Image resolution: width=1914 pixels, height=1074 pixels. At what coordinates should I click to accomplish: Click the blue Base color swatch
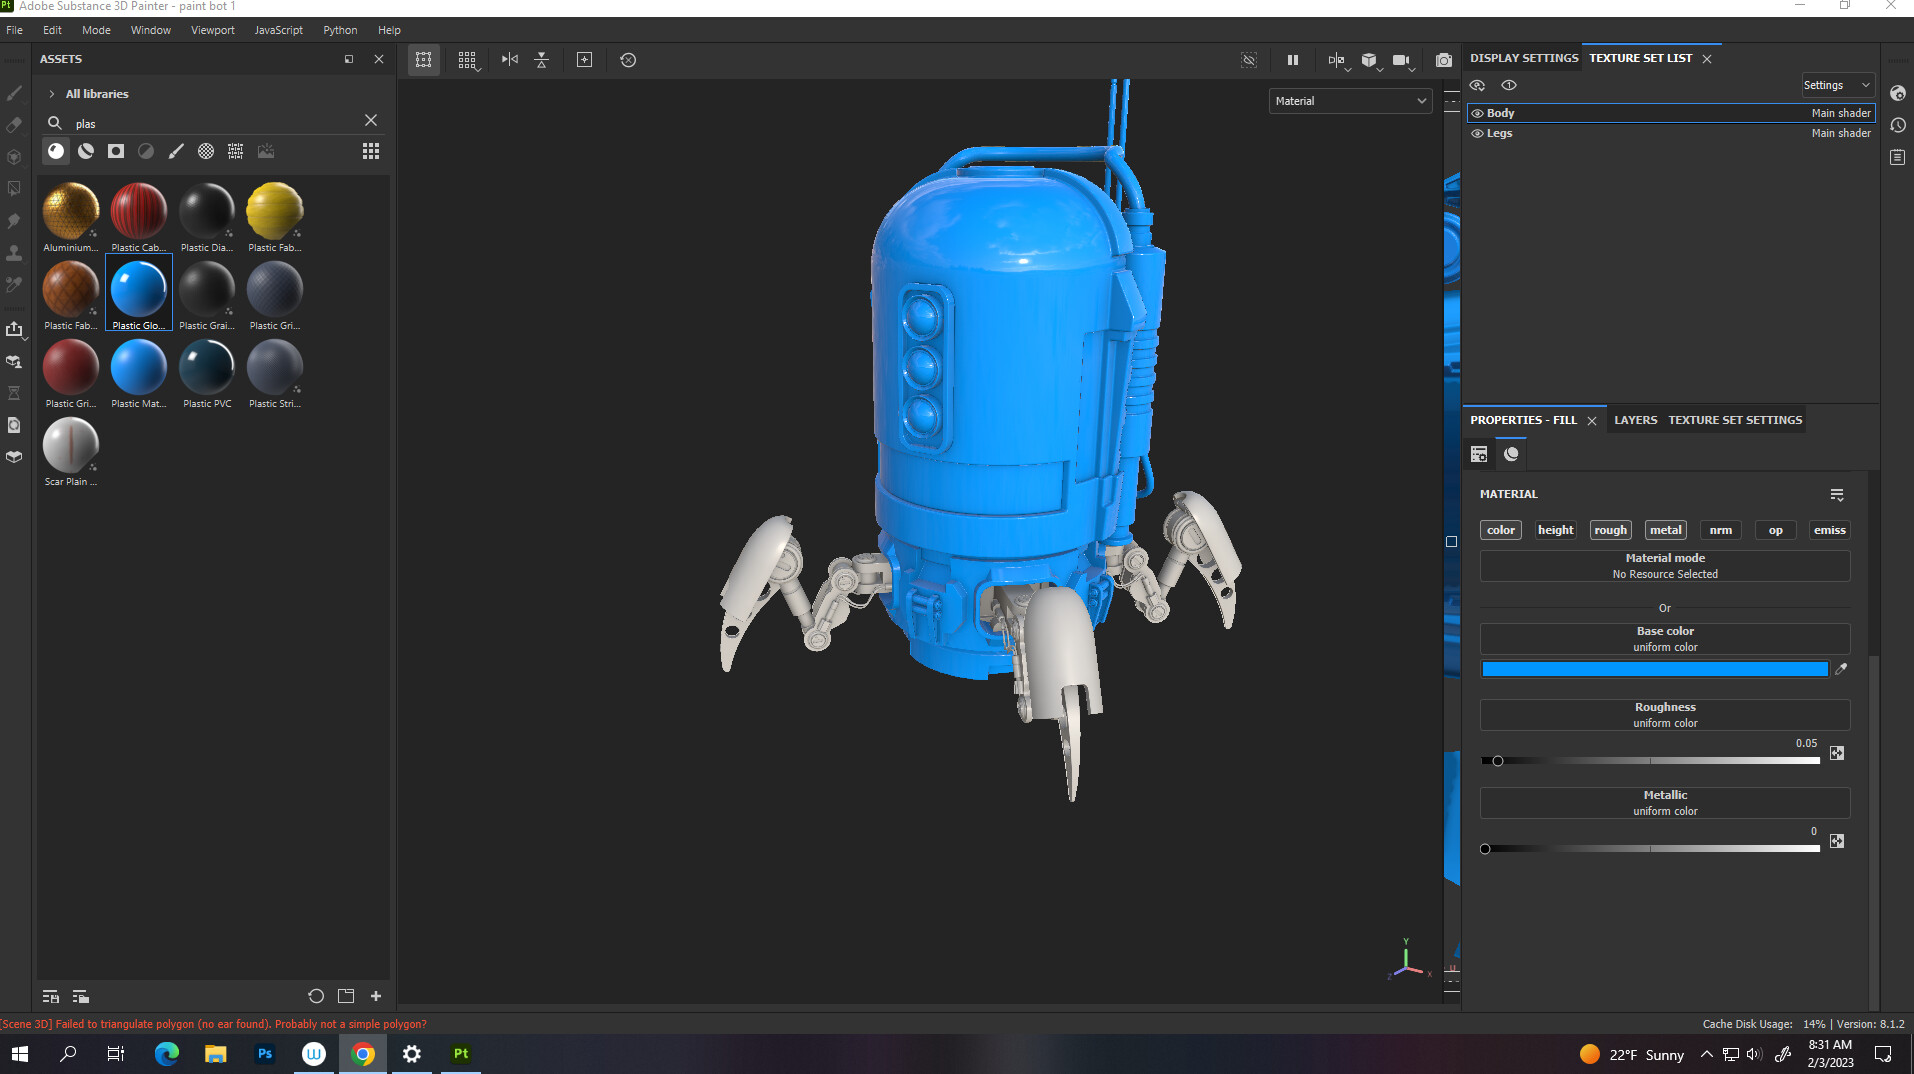[1654, 669]
